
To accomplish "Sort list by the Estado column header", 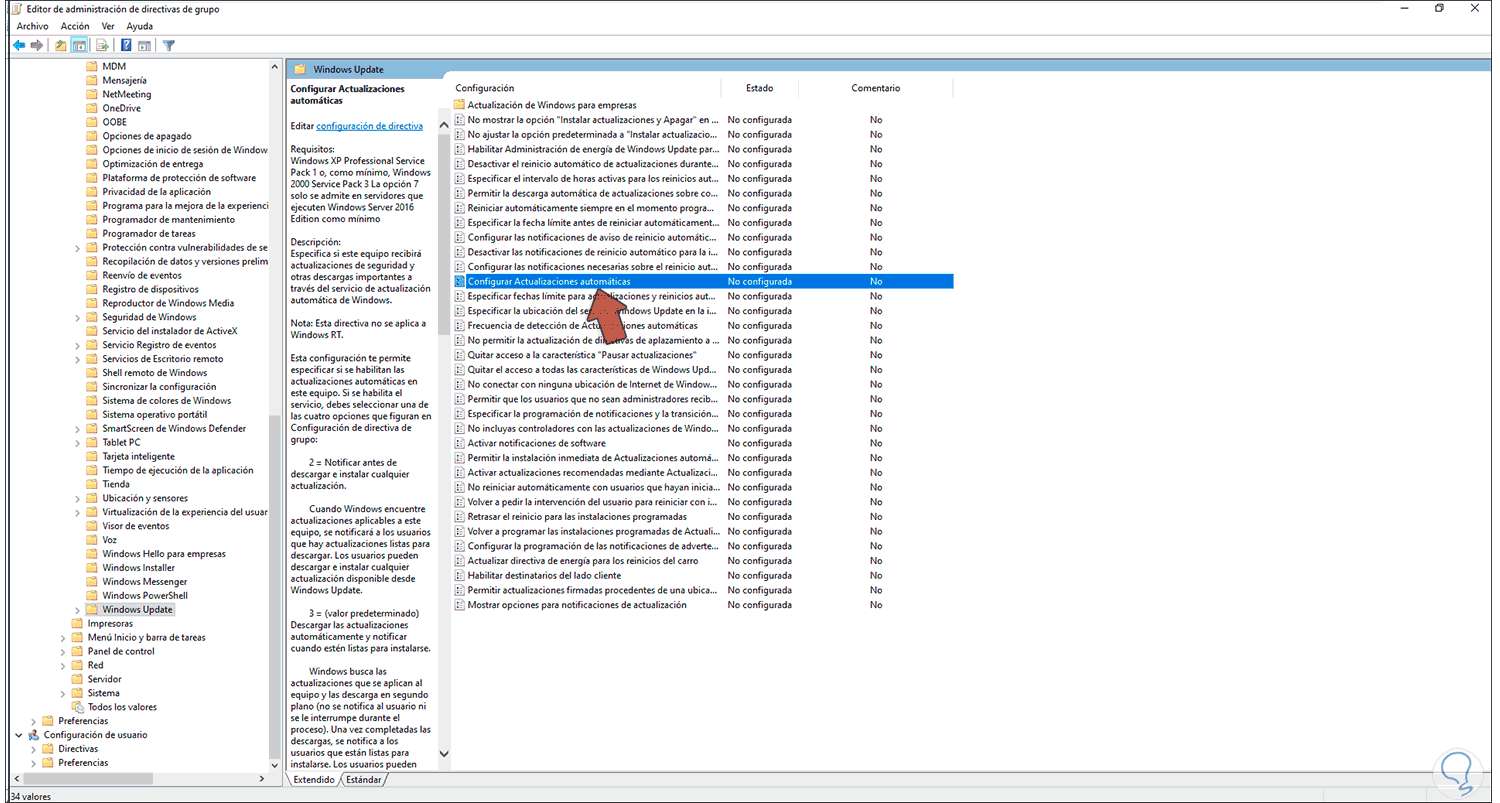I will pos(759,88).
